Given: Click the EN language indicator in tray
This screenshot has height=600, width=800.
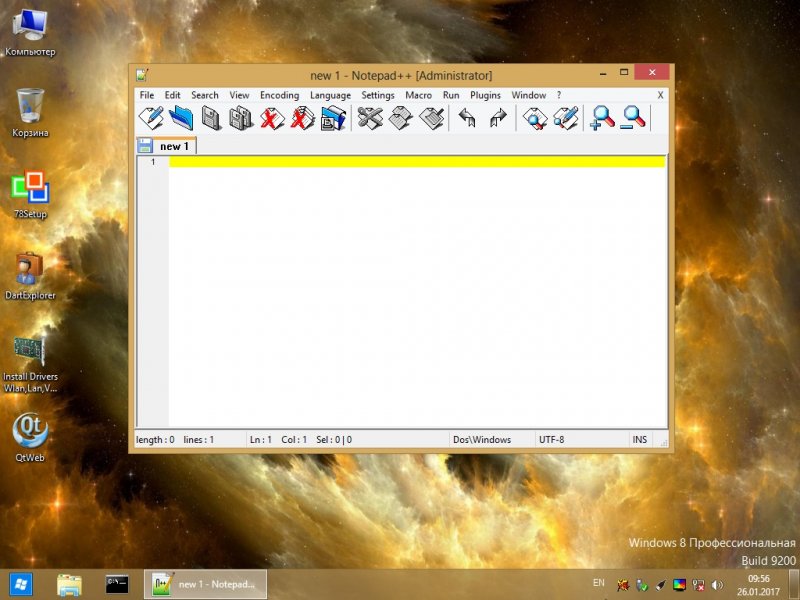Looking at the screenshot, I should coord(599,583).
